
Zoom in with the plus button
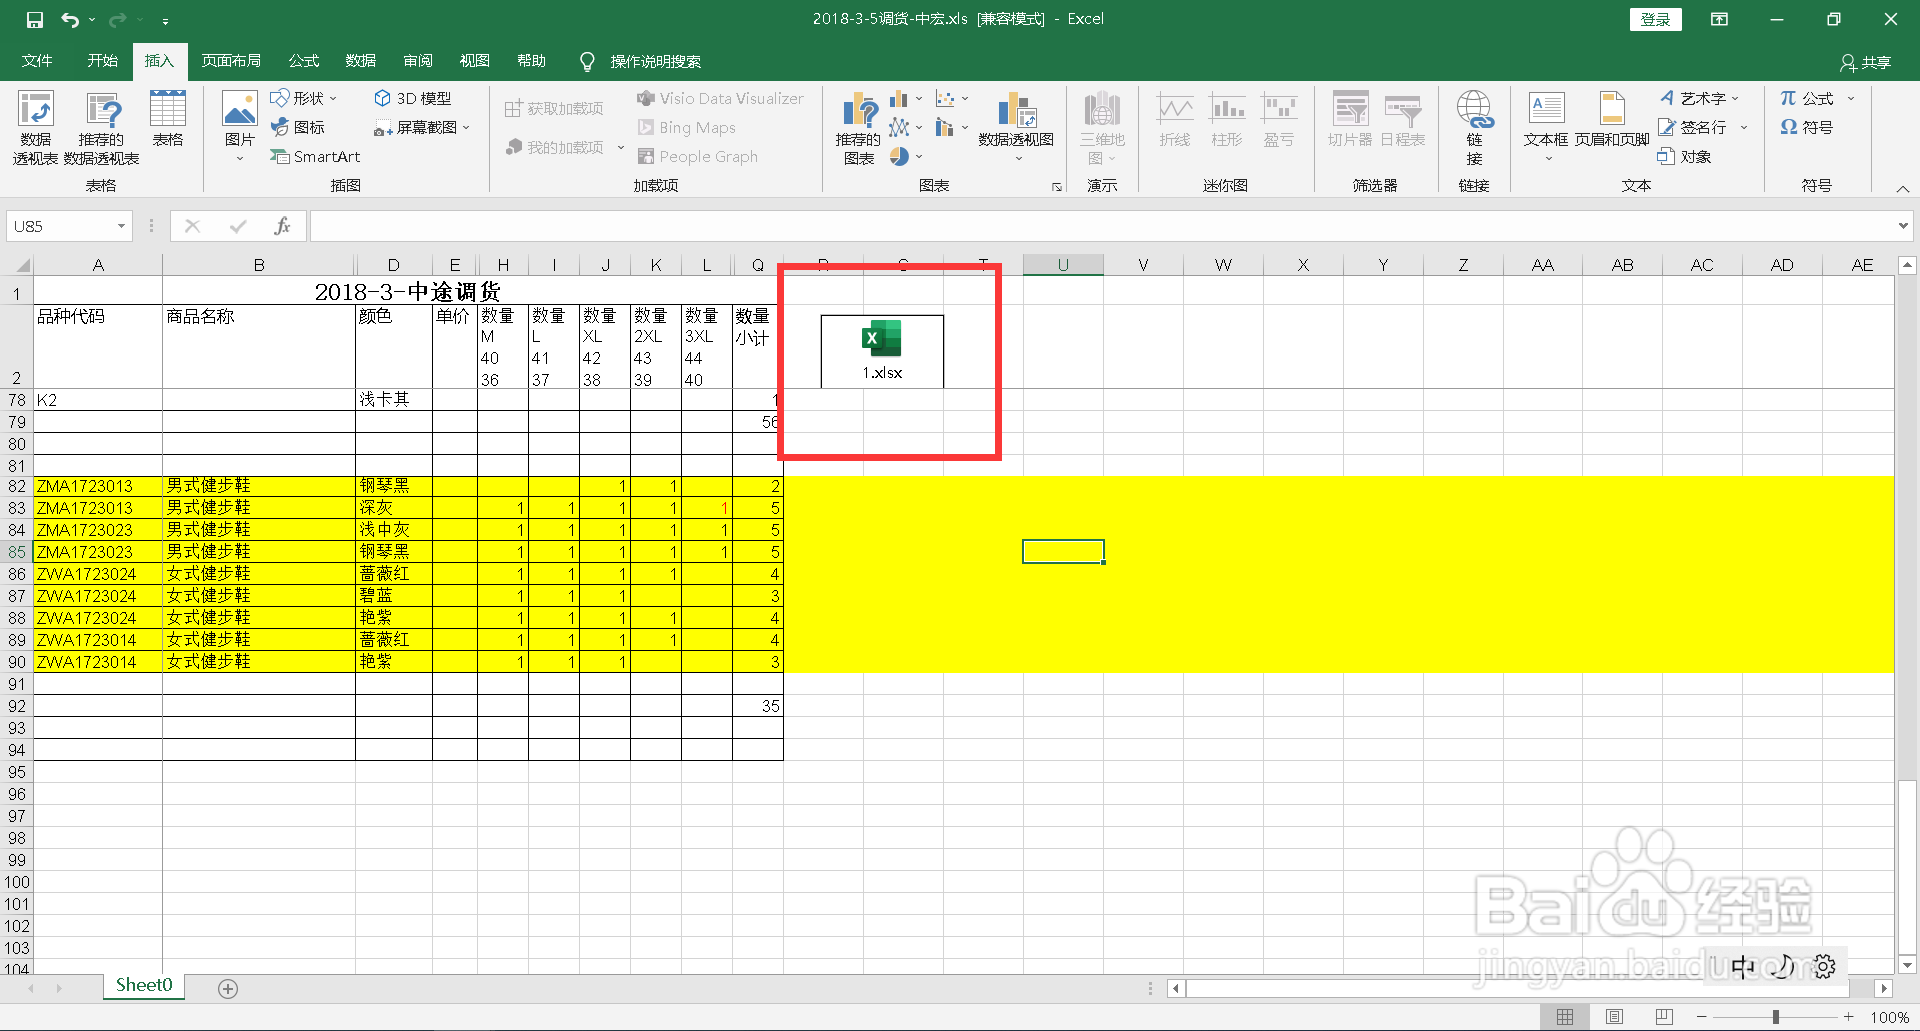point(1849,1017)
